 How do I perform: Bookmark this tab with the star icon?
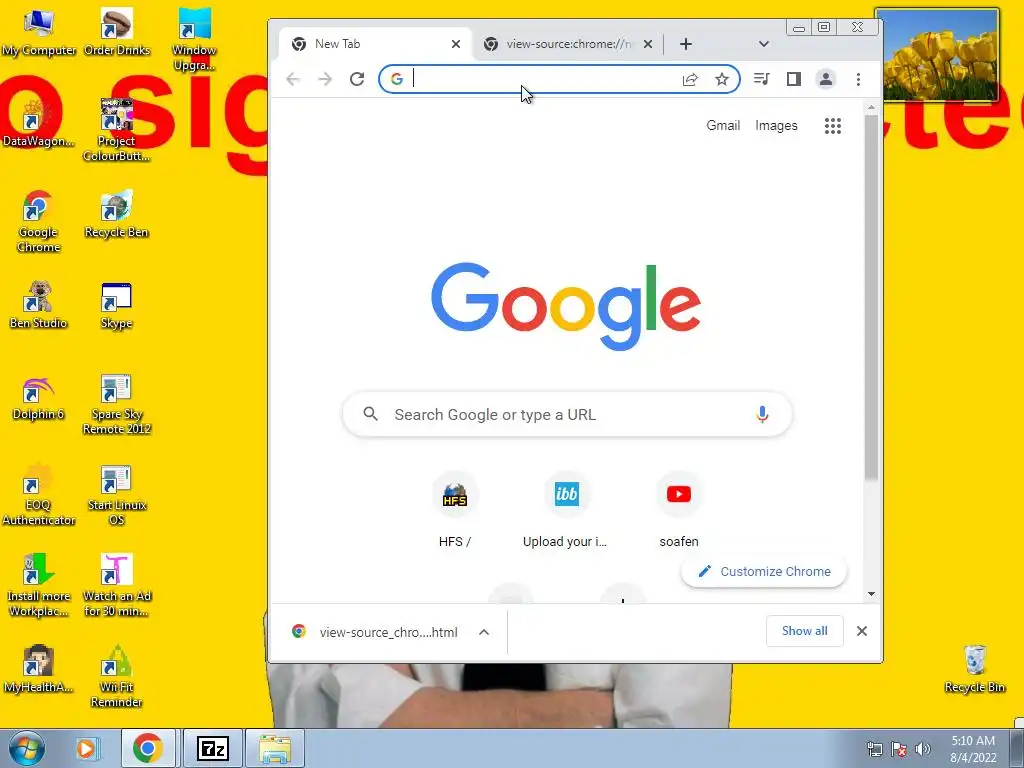722,80
